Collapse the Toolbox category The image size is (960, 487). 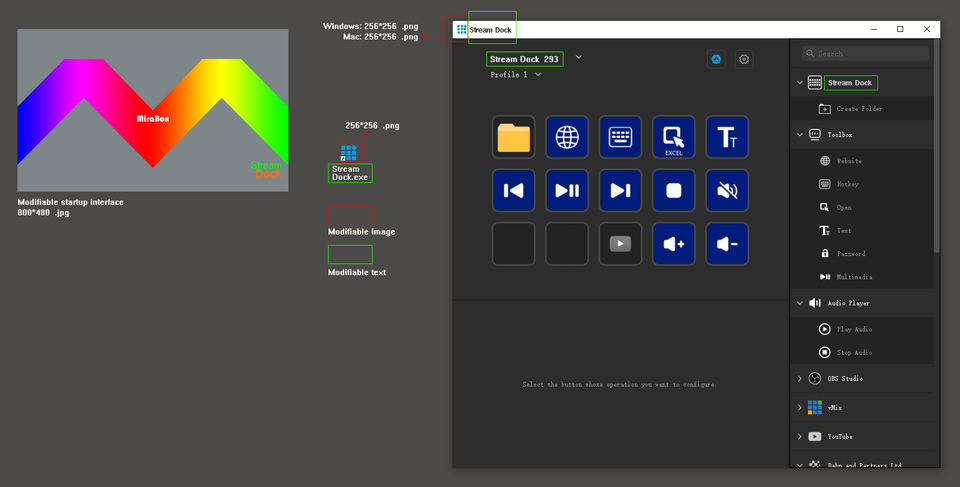(x=800, y=134)
